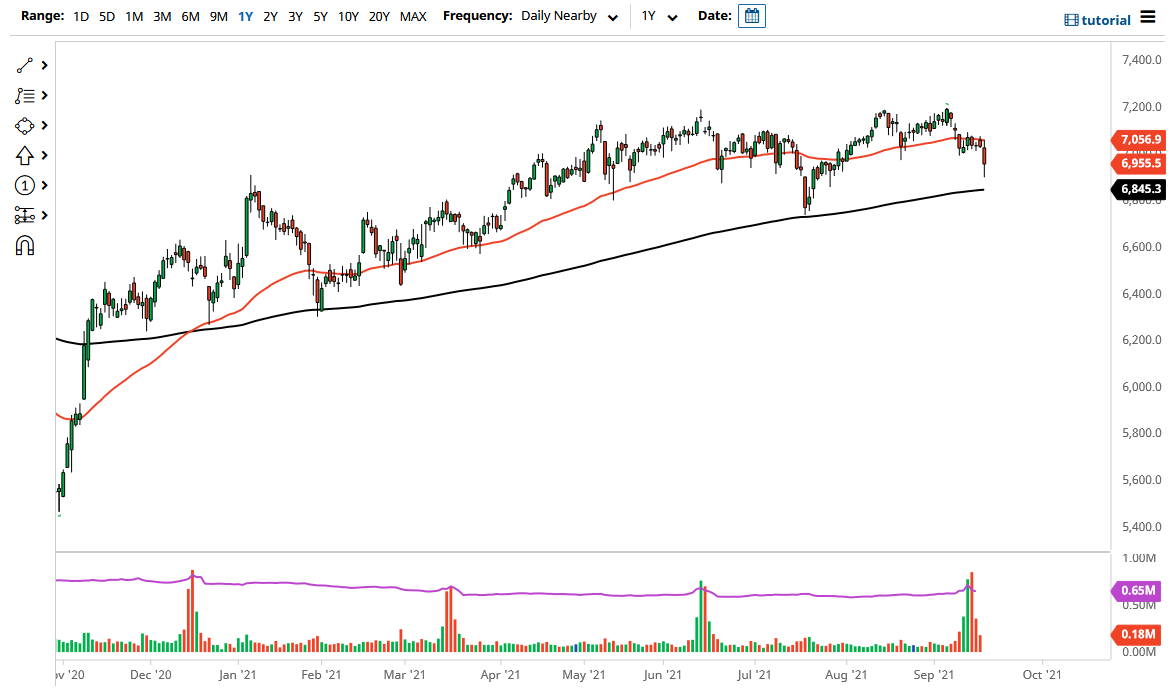The height and width of the screenshot is (697, 1174).
Task: Click the purple 0.65M volume price flag
Action: 1140,591
